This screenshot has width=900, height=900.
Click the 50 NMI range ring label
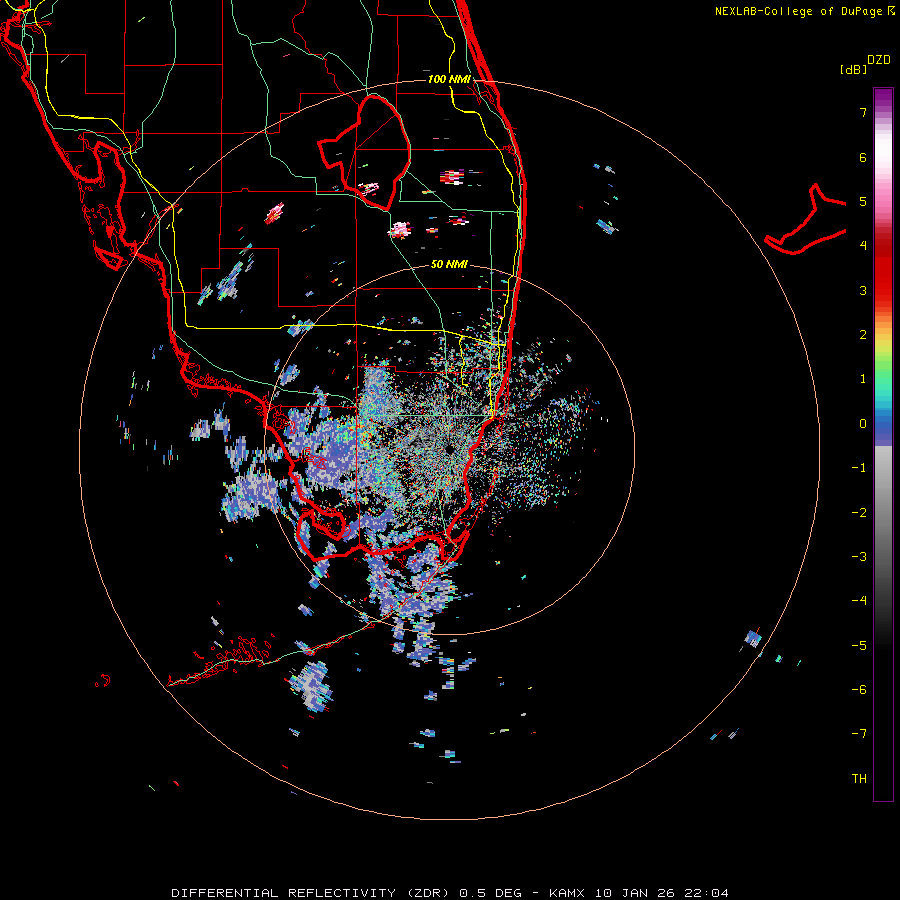449,264
